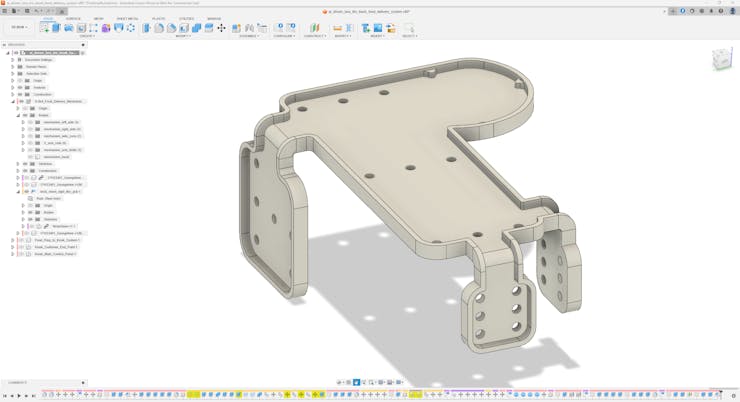The width and height of the screenshot is (740, 402).
Task: Click the Comments panel label
Action: 18,382
